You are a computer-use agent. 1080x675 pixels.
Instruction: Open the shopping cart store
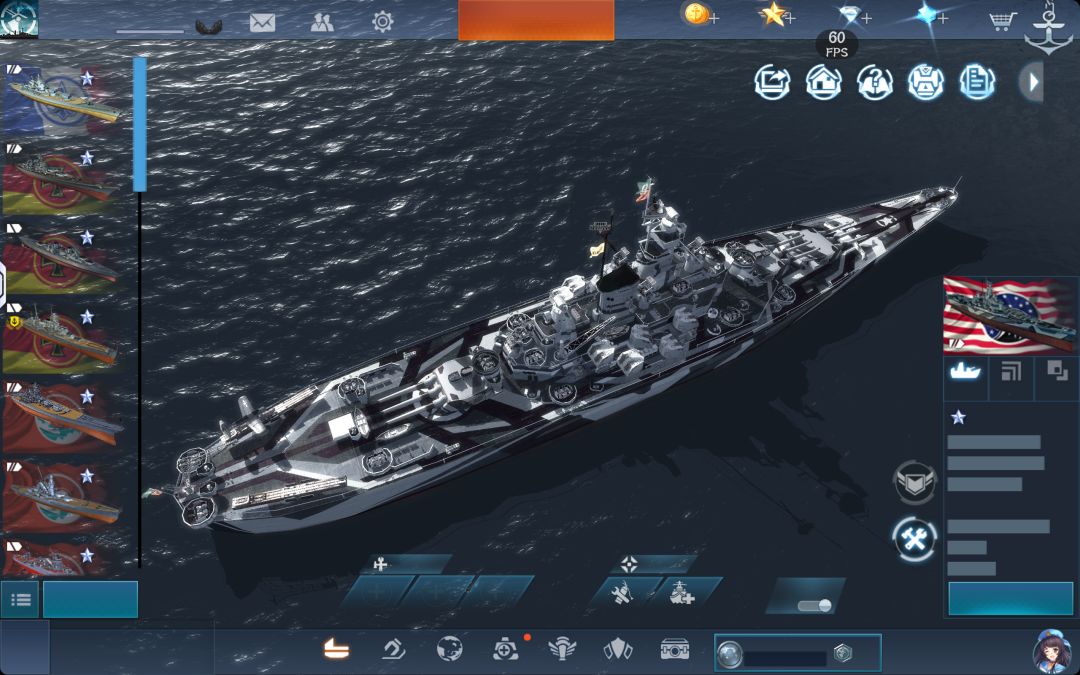[1003, 21]
